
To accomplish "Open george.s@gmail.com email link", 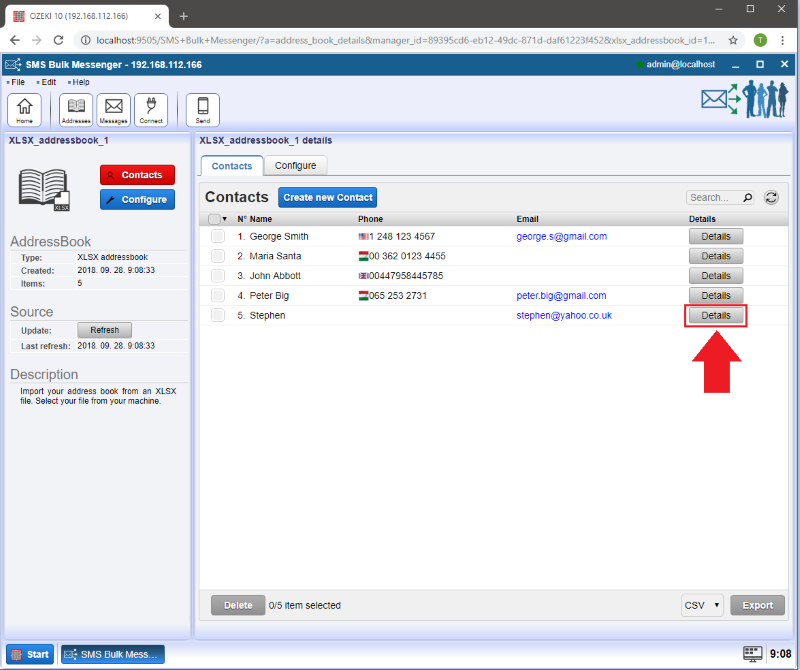I will (x=561, y=237).
